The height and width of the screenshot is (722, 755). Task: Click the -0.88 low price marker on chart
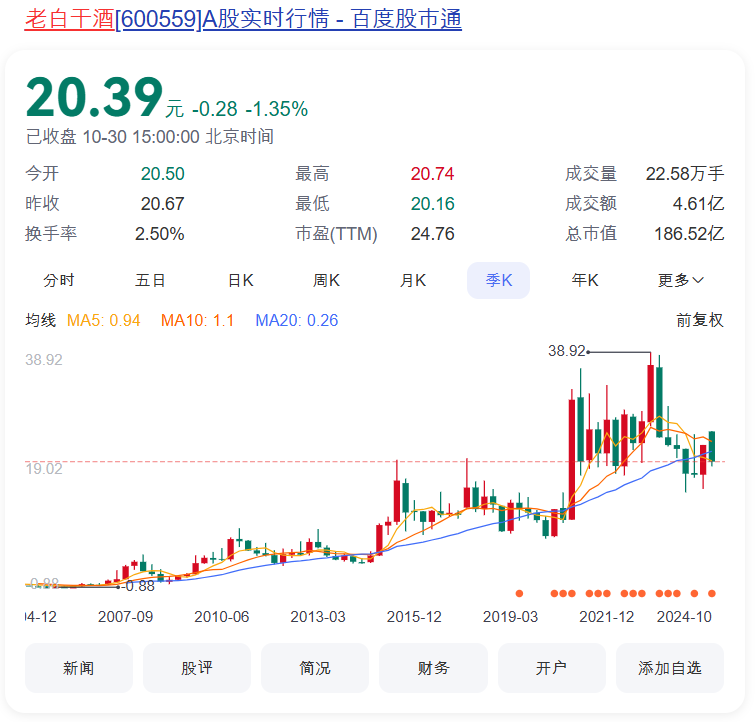click(x=138, y=586)
